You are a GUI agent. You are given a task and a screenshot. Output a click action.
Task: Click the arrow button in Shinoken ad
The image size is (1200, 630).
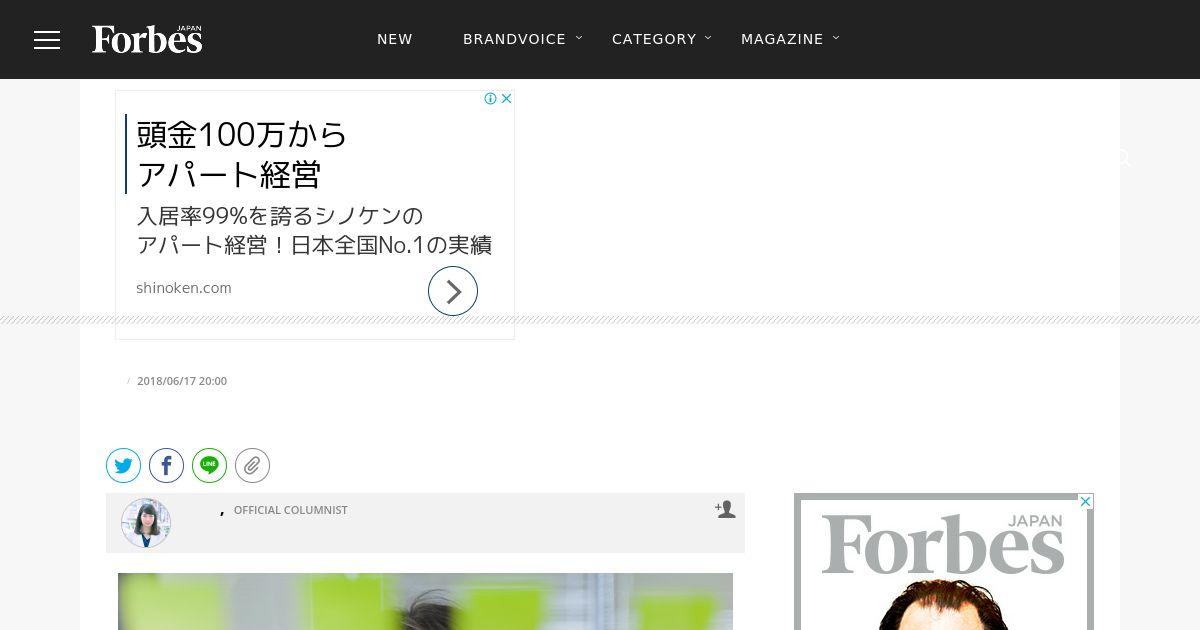click(x=453, y=291)
